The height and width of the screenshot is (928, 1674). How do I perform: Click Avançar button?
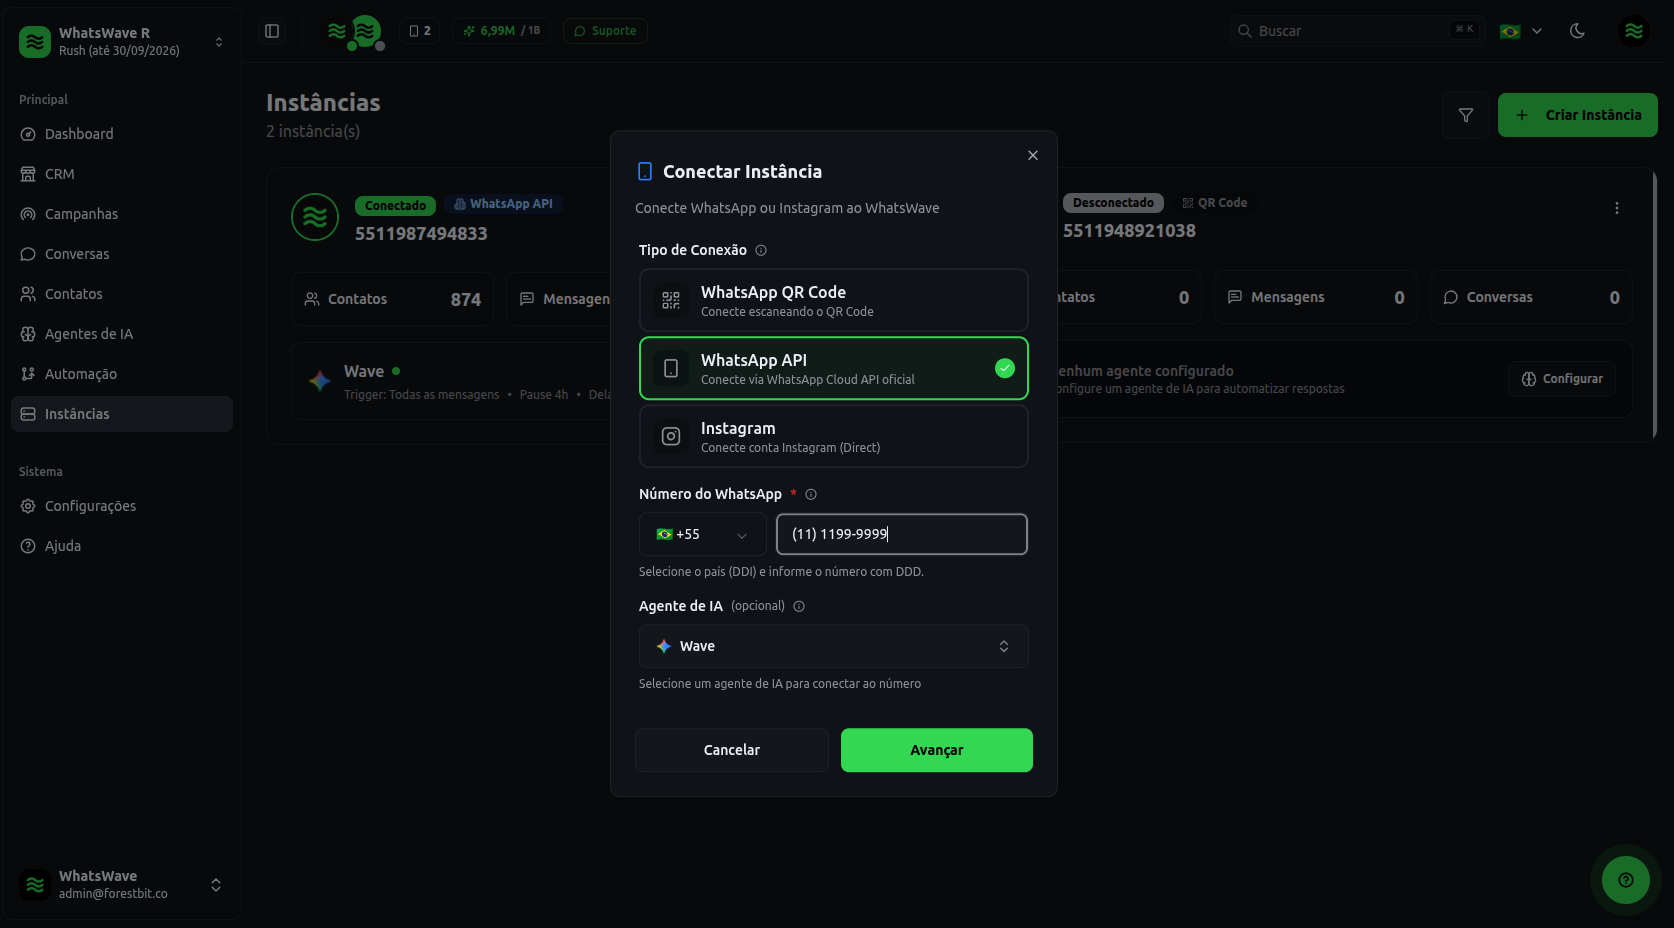pos(937,750)
